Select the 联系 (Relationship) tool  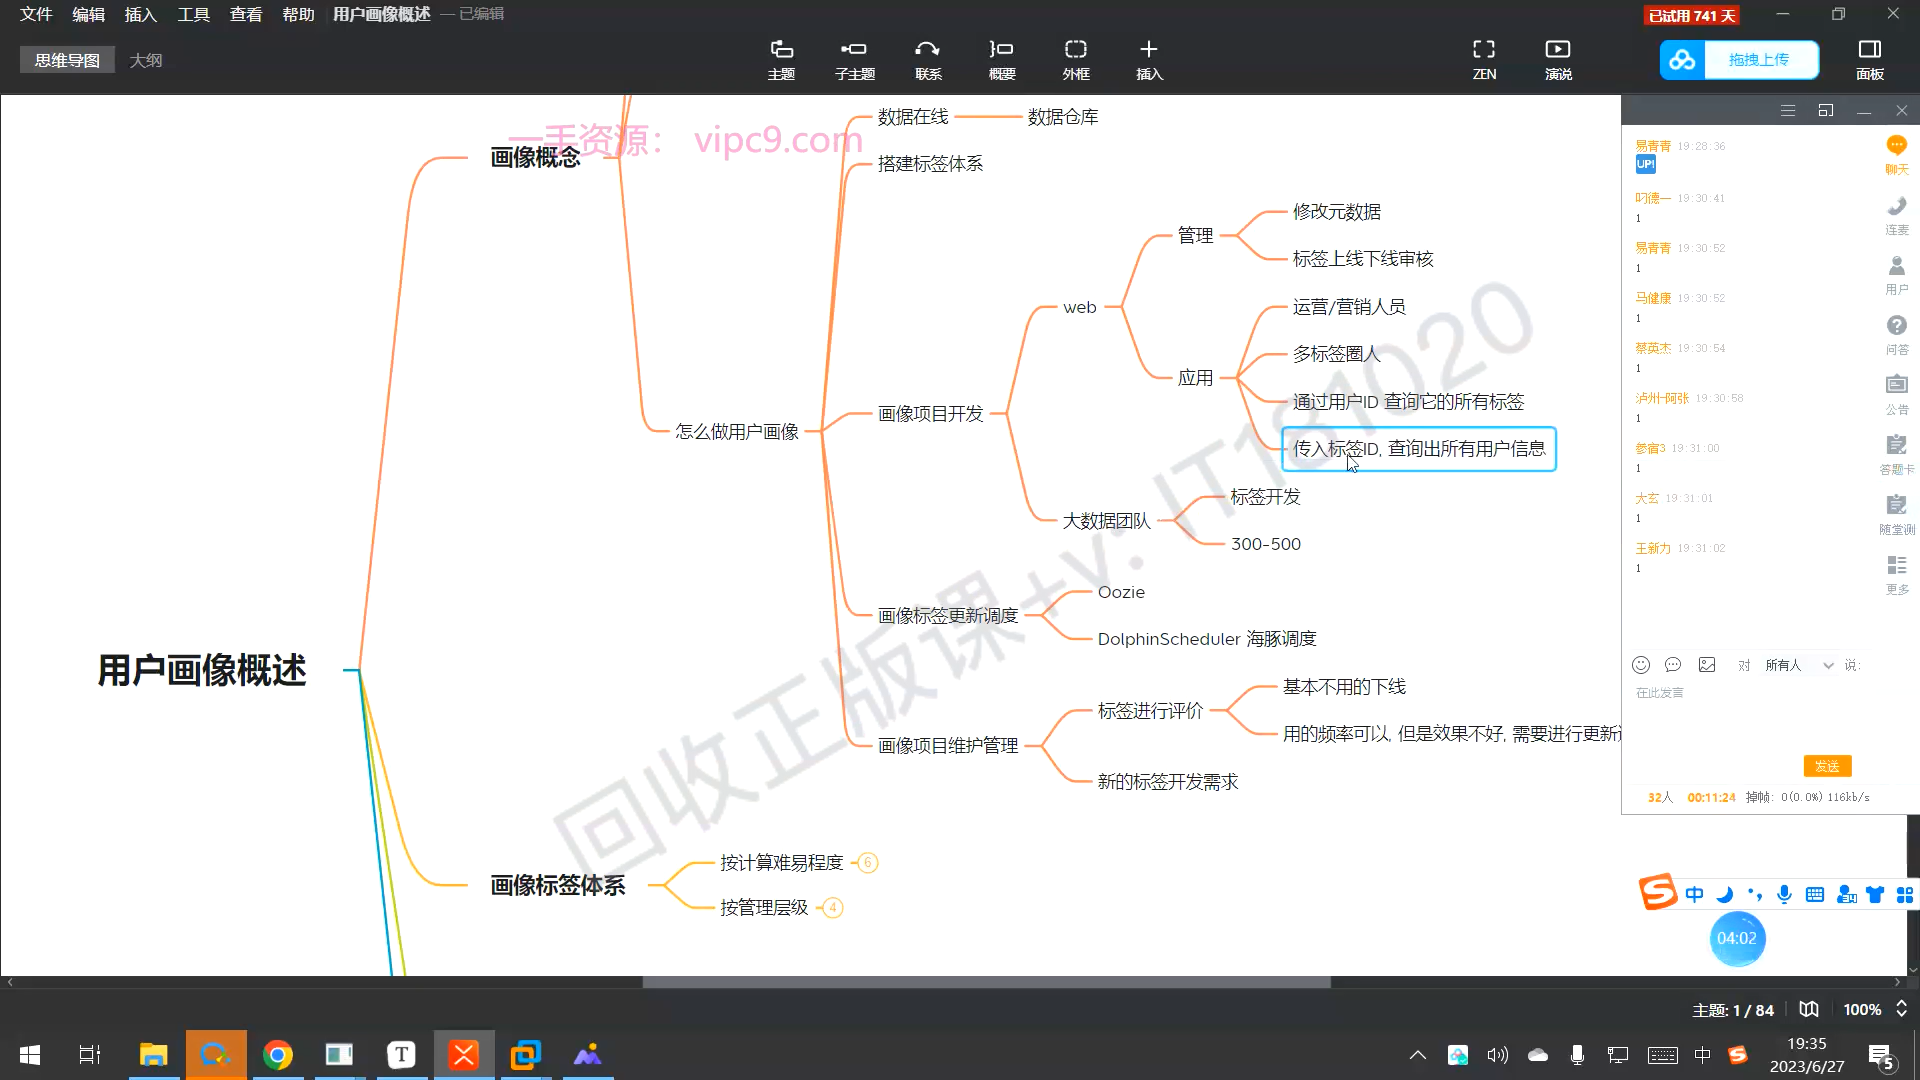[x=928, y=59]
